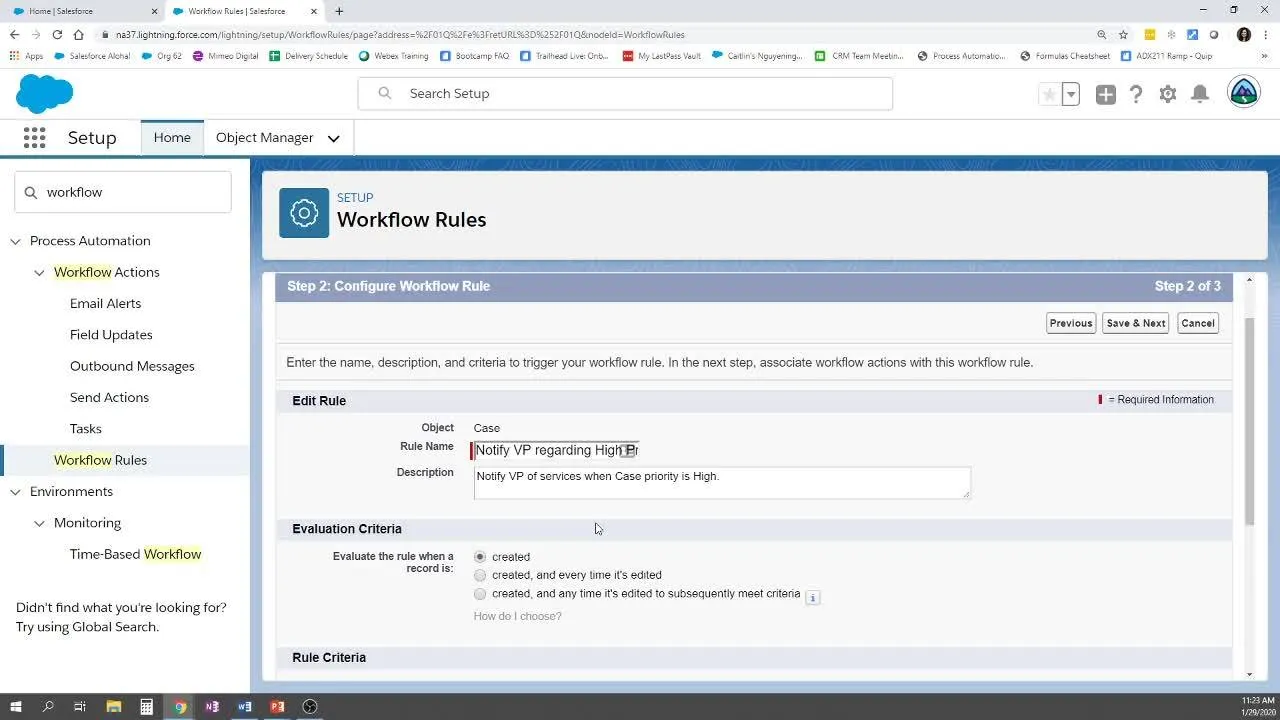Open the Formulas Cheatsheet bookmark
1280x720 pixels.
click(1065, 56)
